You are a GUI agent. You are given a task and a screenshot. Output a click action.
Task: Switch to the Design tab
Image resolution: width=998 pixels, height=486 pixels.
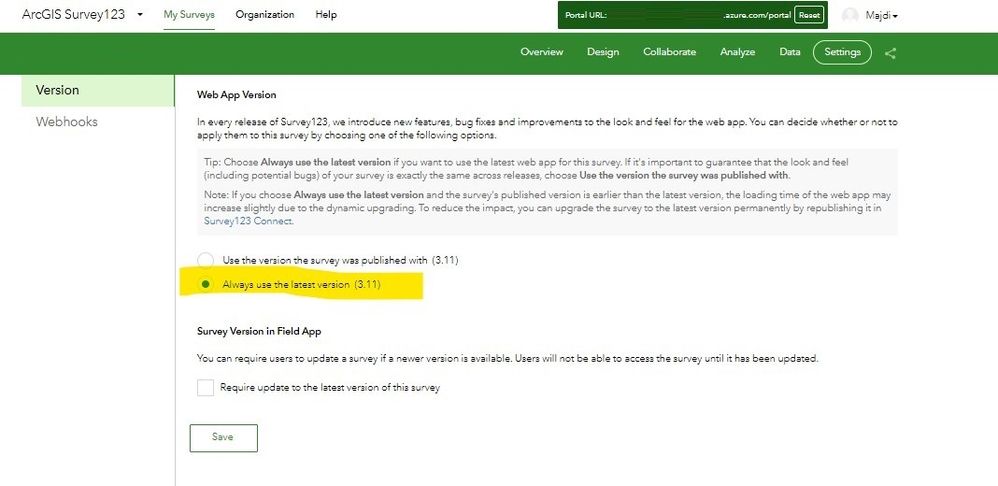click(603, 52)
